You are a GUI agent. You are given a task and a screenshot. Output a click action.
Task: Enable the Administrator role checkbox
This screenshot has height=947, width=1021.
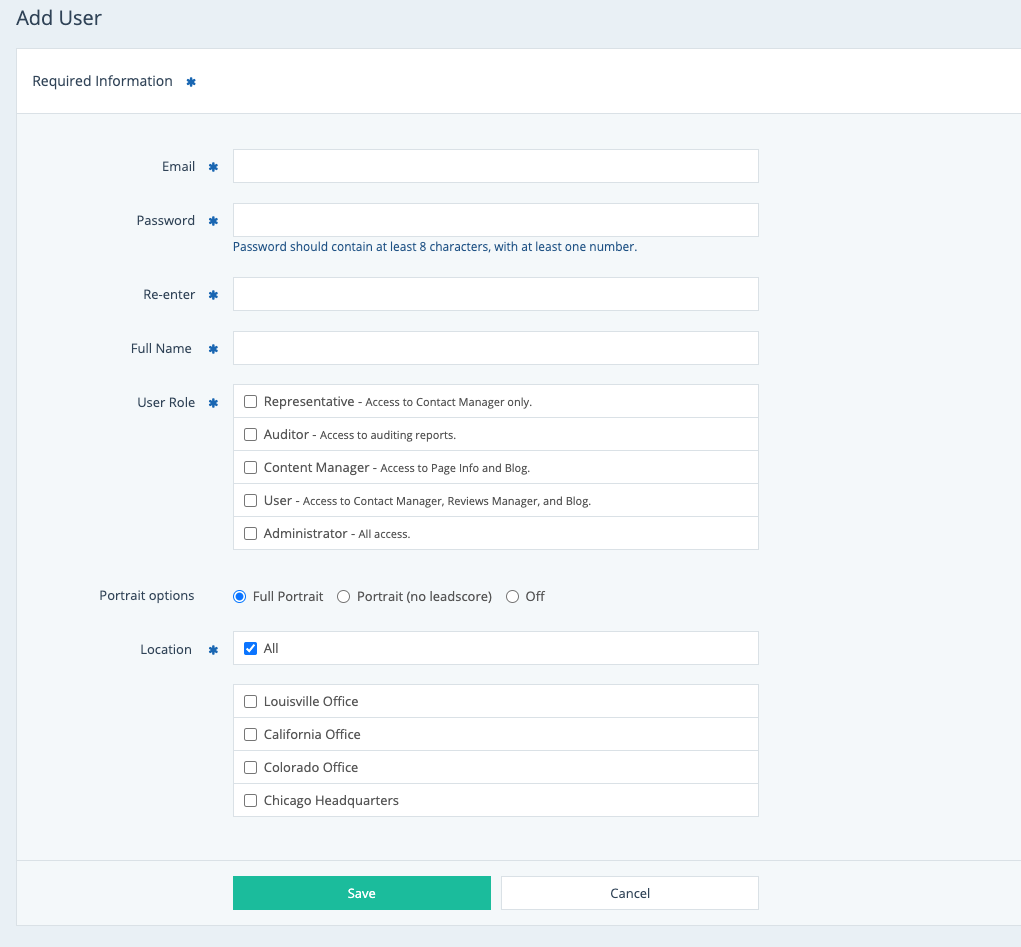251,534
